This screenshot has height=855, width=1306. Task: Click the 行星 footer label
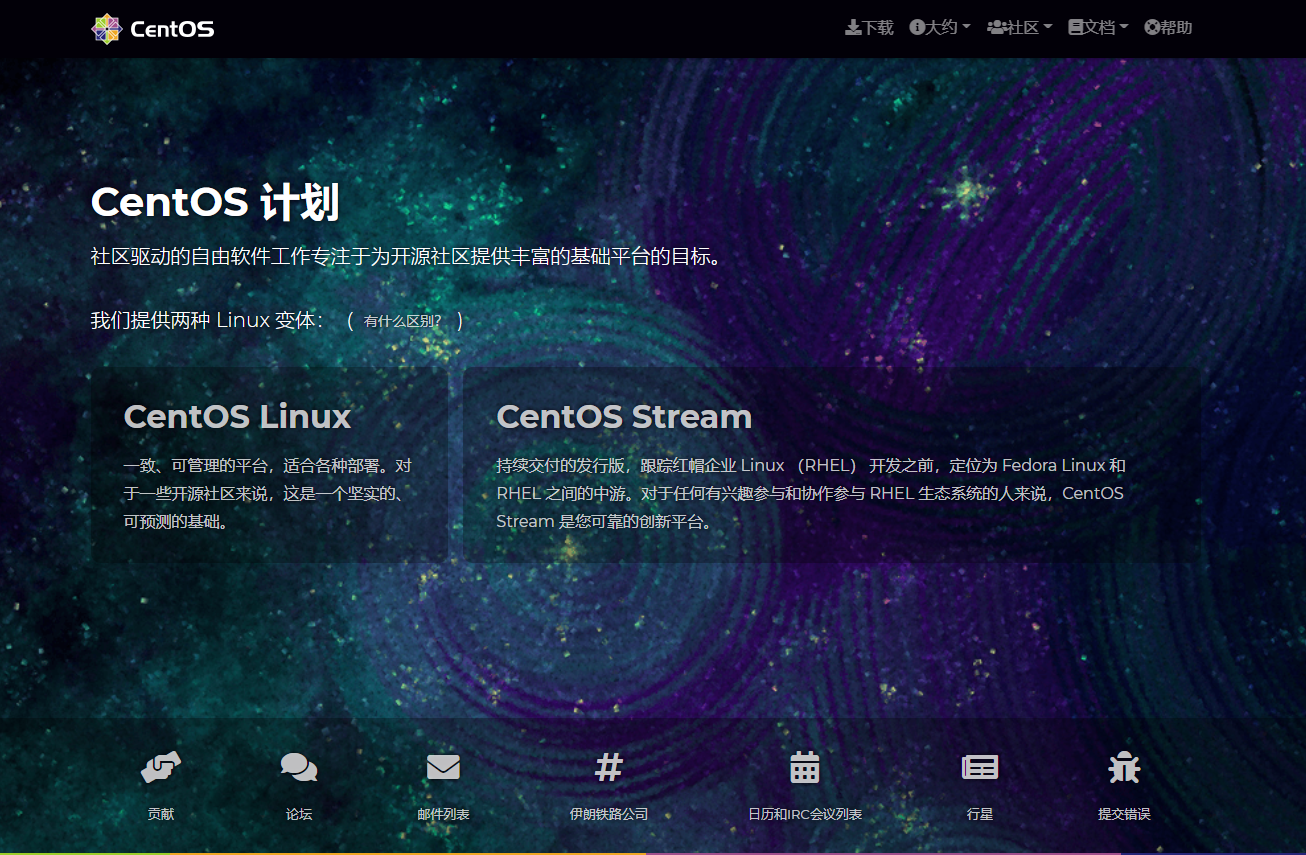(x=980, y=814)
